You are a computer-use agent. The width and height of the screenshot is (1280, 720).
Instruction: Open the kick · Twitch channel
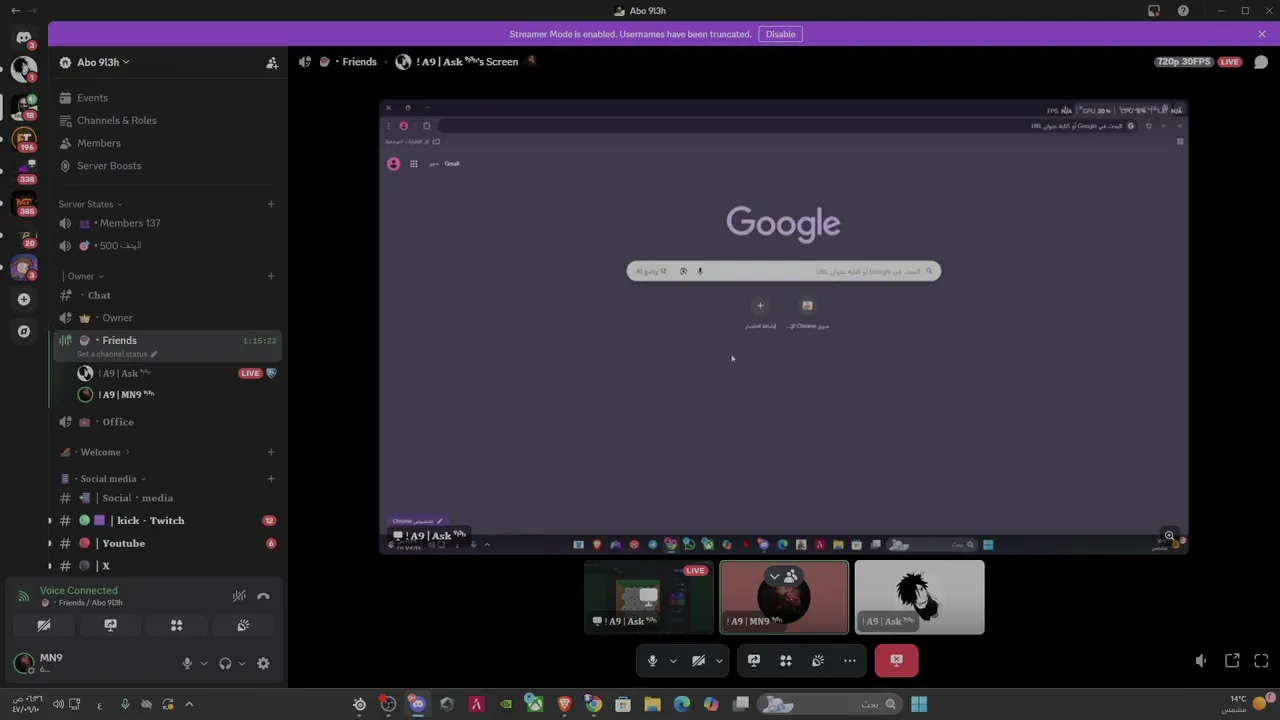[x=168, y=520]
